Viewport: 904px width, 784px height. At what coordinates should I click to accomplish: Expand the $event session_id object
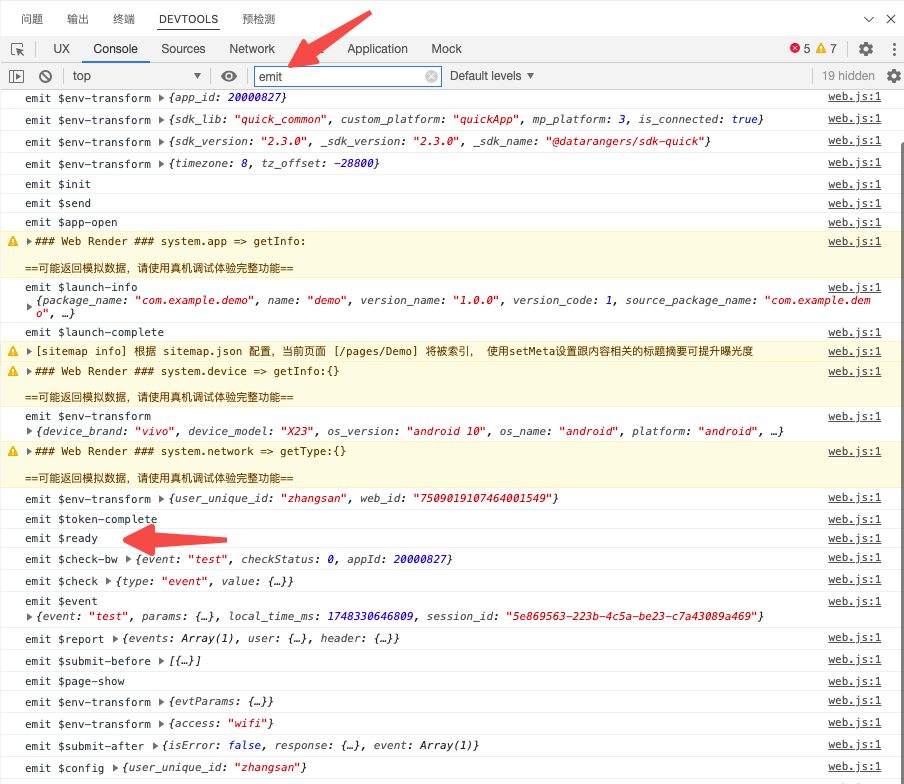(x=29, y=617)
